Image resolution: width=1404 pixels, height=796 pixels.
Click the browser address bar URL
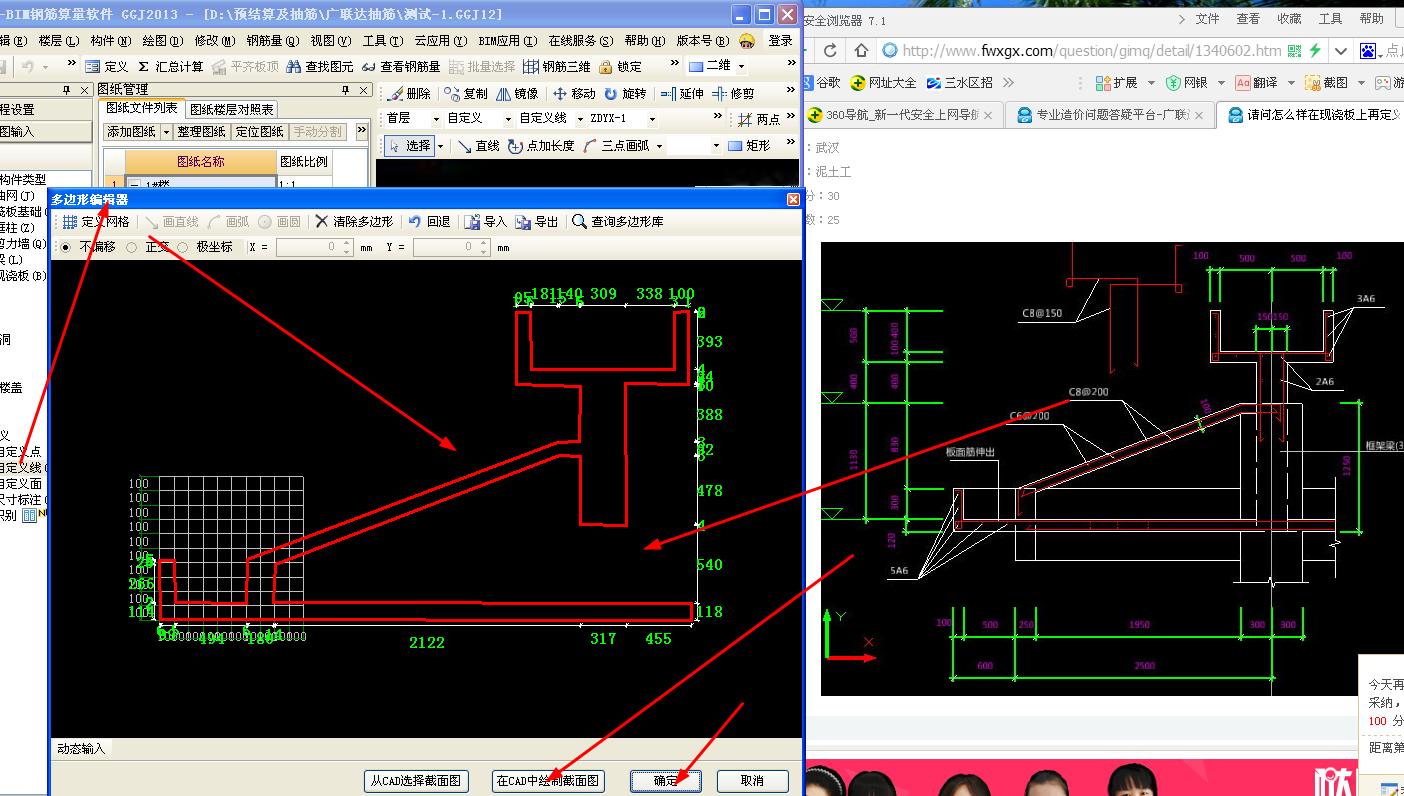coord(1091,51)
